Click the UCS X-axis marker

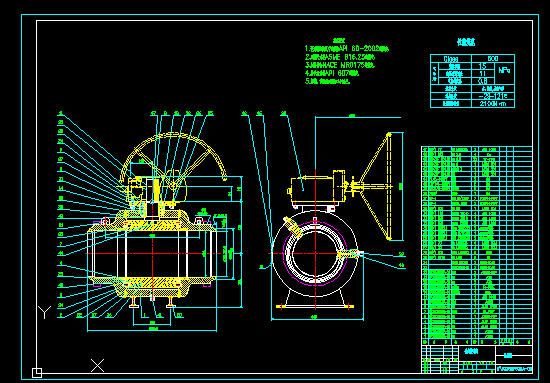point(98,365)
